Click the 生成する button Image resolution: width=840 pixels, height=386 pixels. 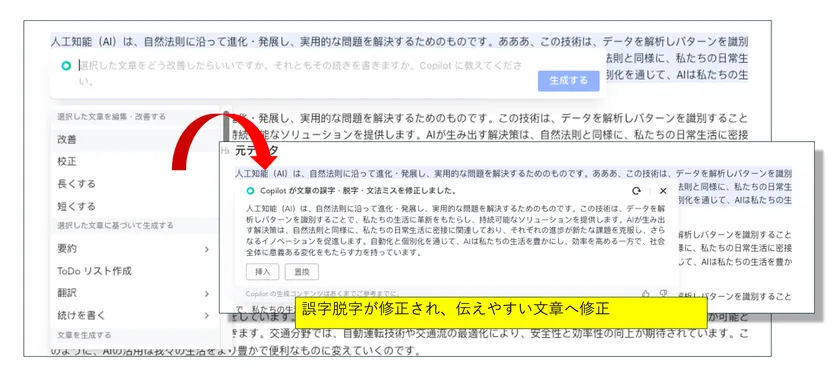click(x=568, y=80)
